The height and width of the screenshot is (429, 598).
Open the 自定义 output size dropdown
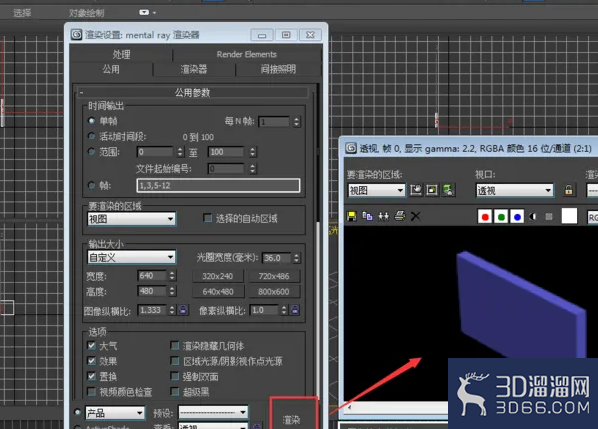coord(132,257)
